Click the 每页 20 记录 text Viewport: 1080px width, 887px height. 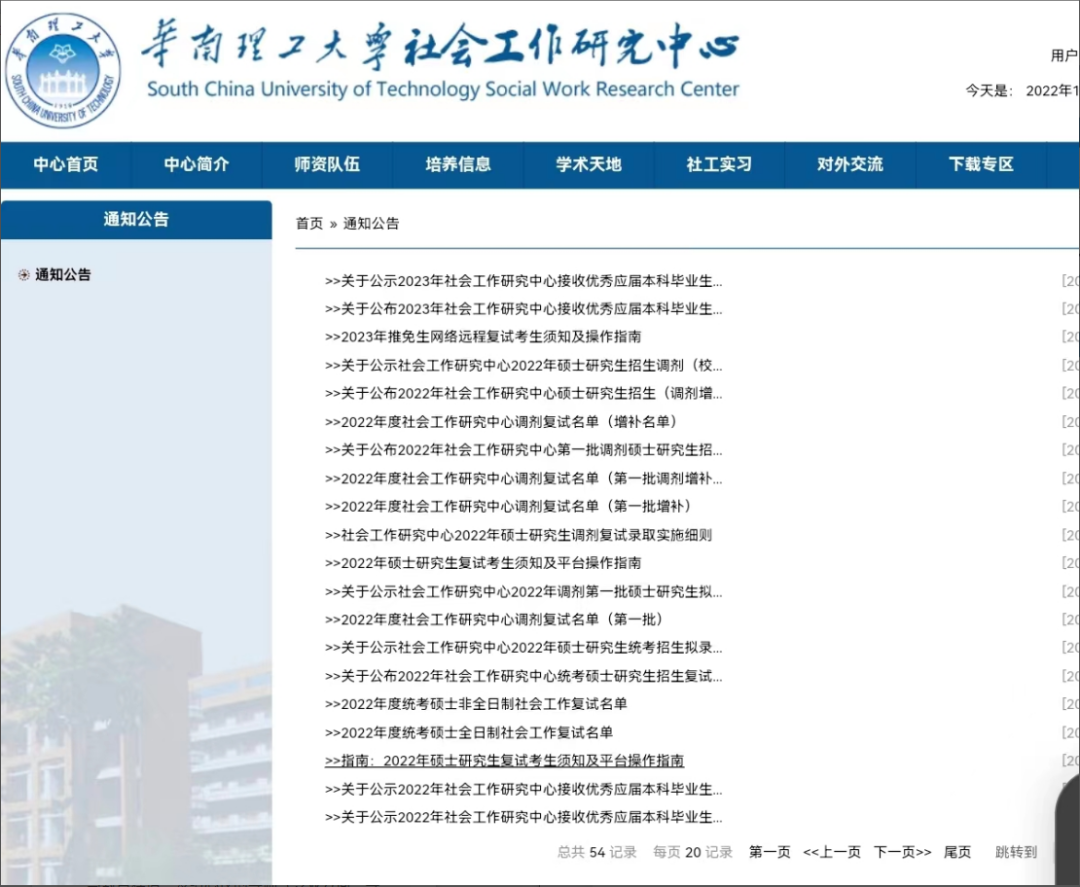(693, 853)
